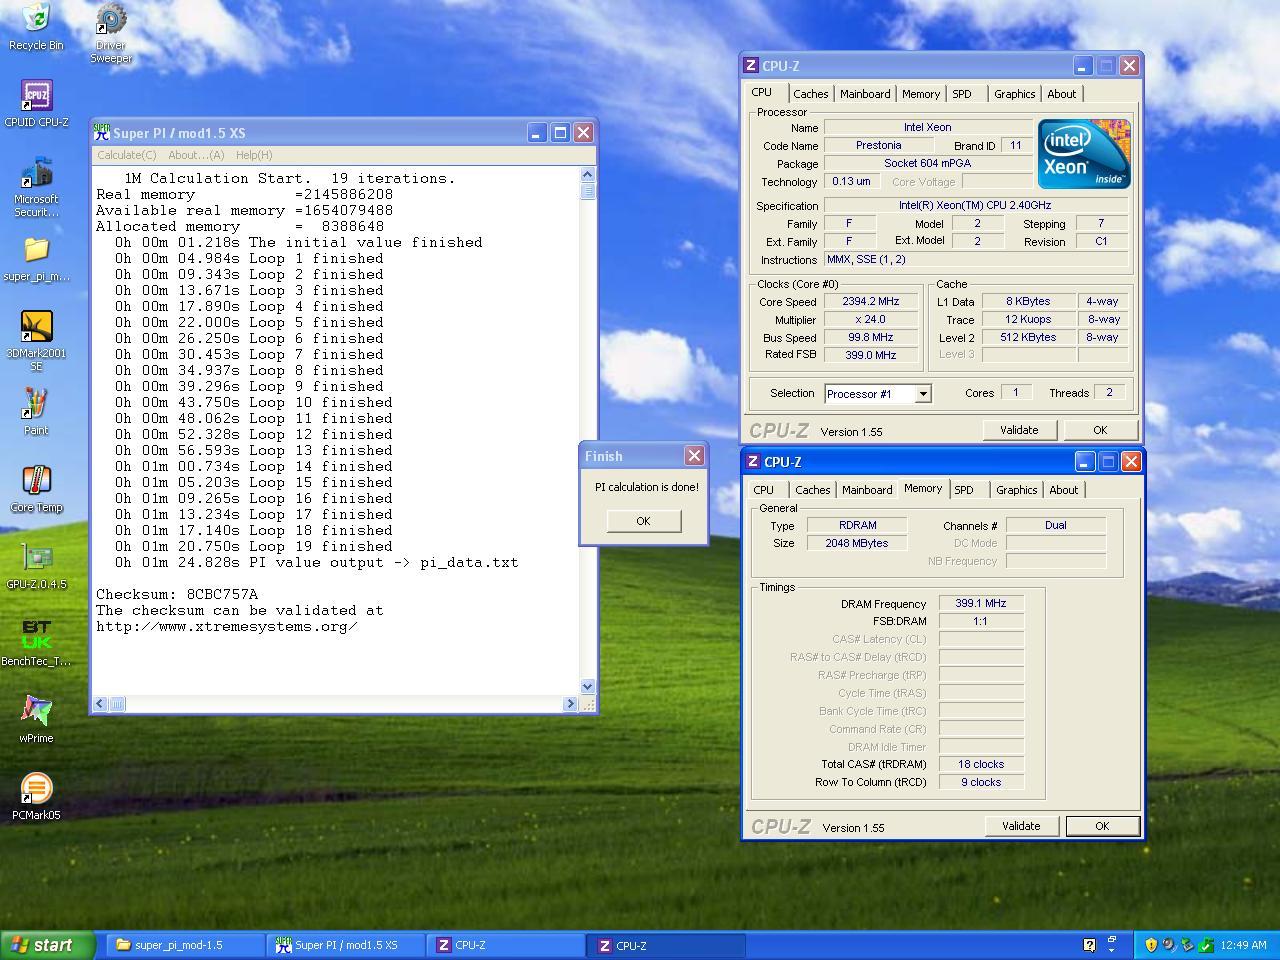Image resolution: width=1280 pixels, height=960 pixels.
Task: Open the Paint desktop shortcut
Action: click(x=36, y=412)
